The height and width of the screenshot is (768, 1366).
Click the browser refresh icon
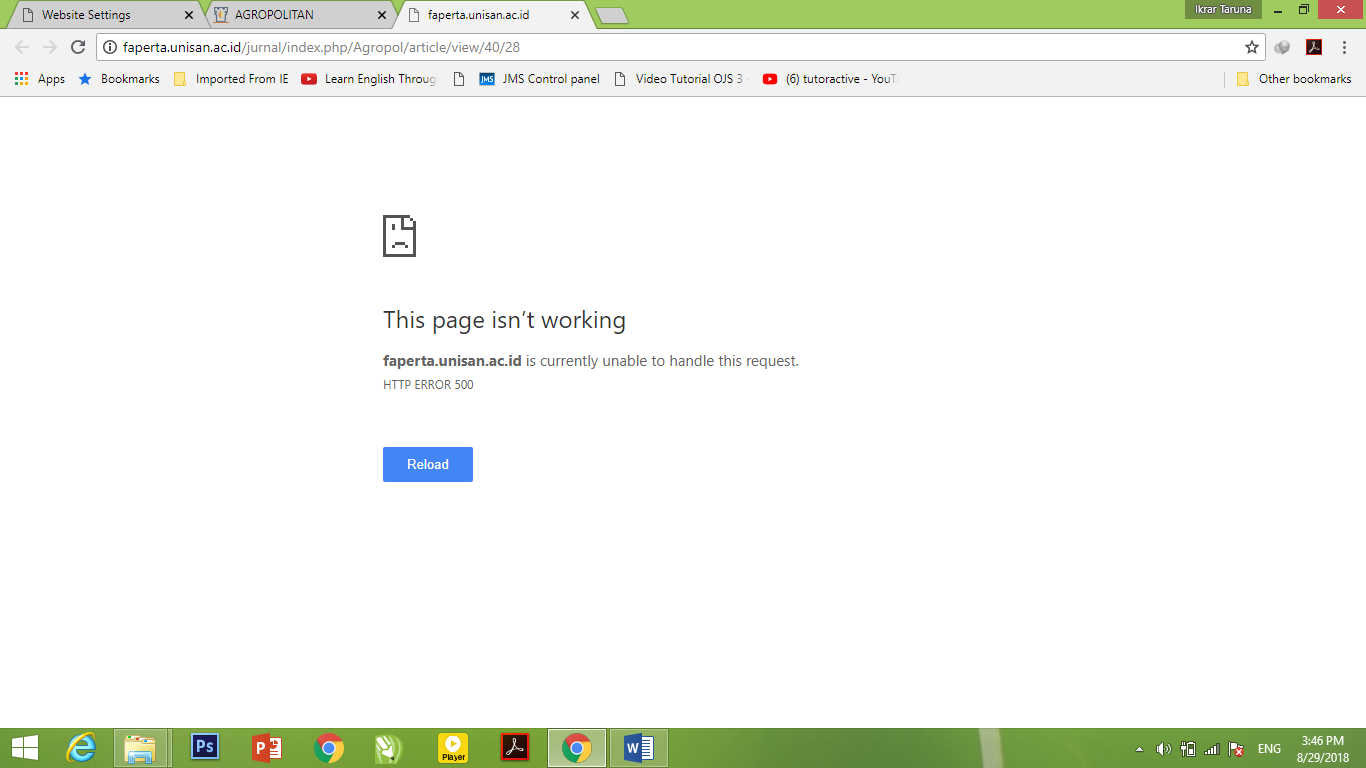coord(78,47)
